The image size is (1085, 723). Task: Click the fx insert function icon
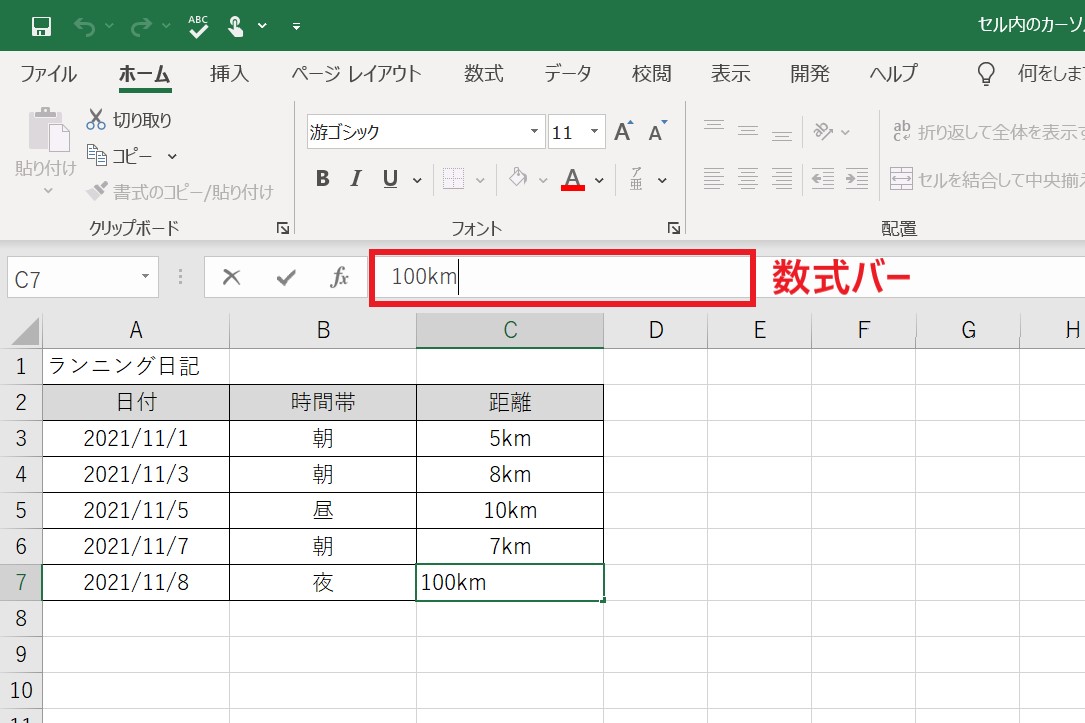pos(339,277)
